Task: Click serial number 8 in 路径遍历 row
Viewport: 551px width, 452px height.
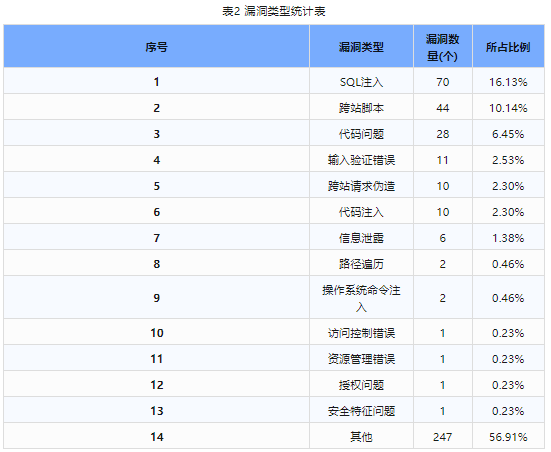Action: (156, 264)
